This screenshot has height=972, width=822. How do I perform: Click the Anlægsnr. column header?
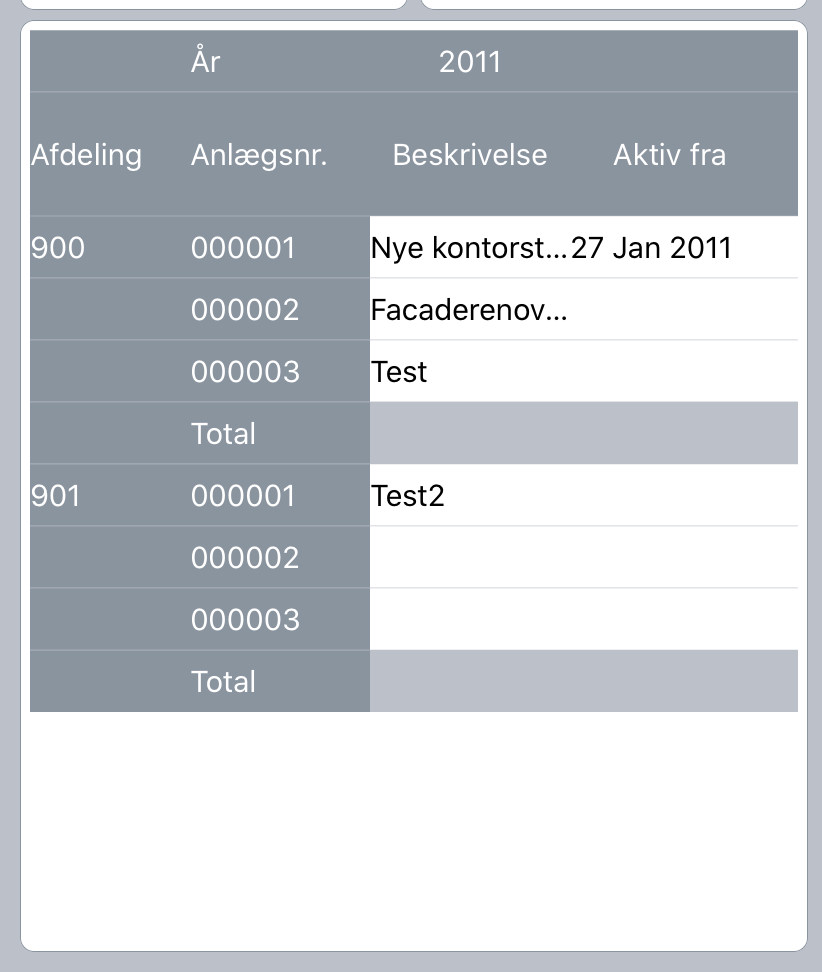point(259,155)
